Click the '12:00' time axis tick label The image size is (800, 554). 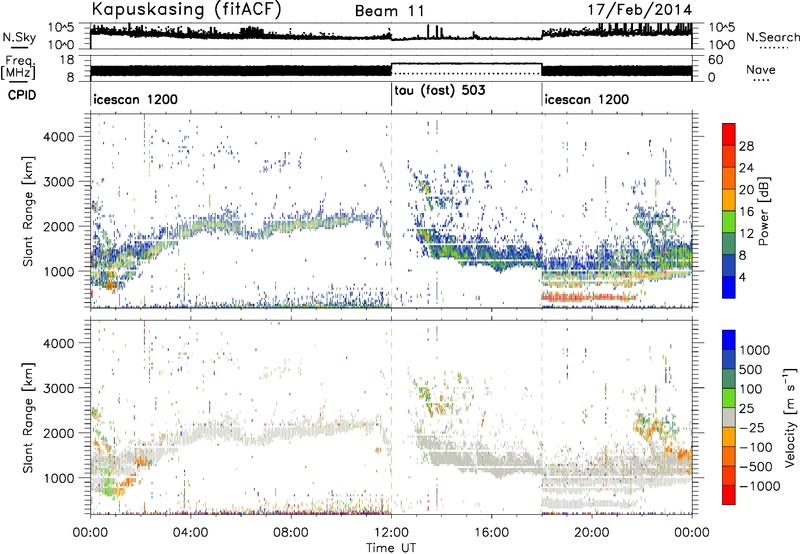click(x=391, y=533)
